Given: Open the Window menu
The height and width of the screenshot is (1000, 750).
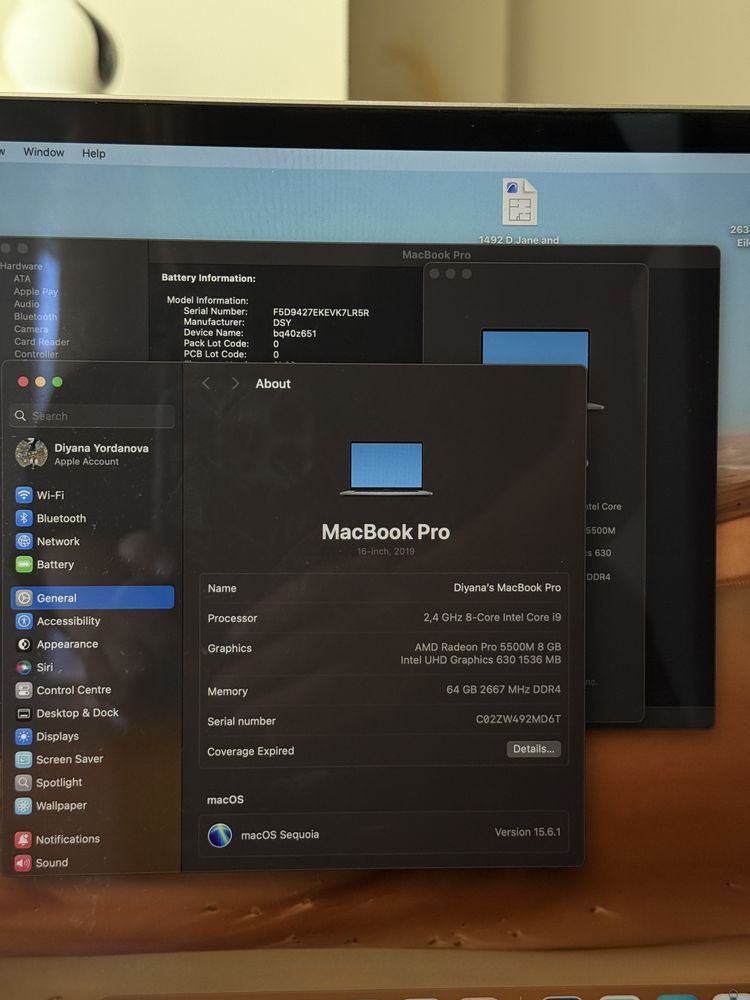Looking at the screenshot, I should pyautogui.click(x=43, y=152).
